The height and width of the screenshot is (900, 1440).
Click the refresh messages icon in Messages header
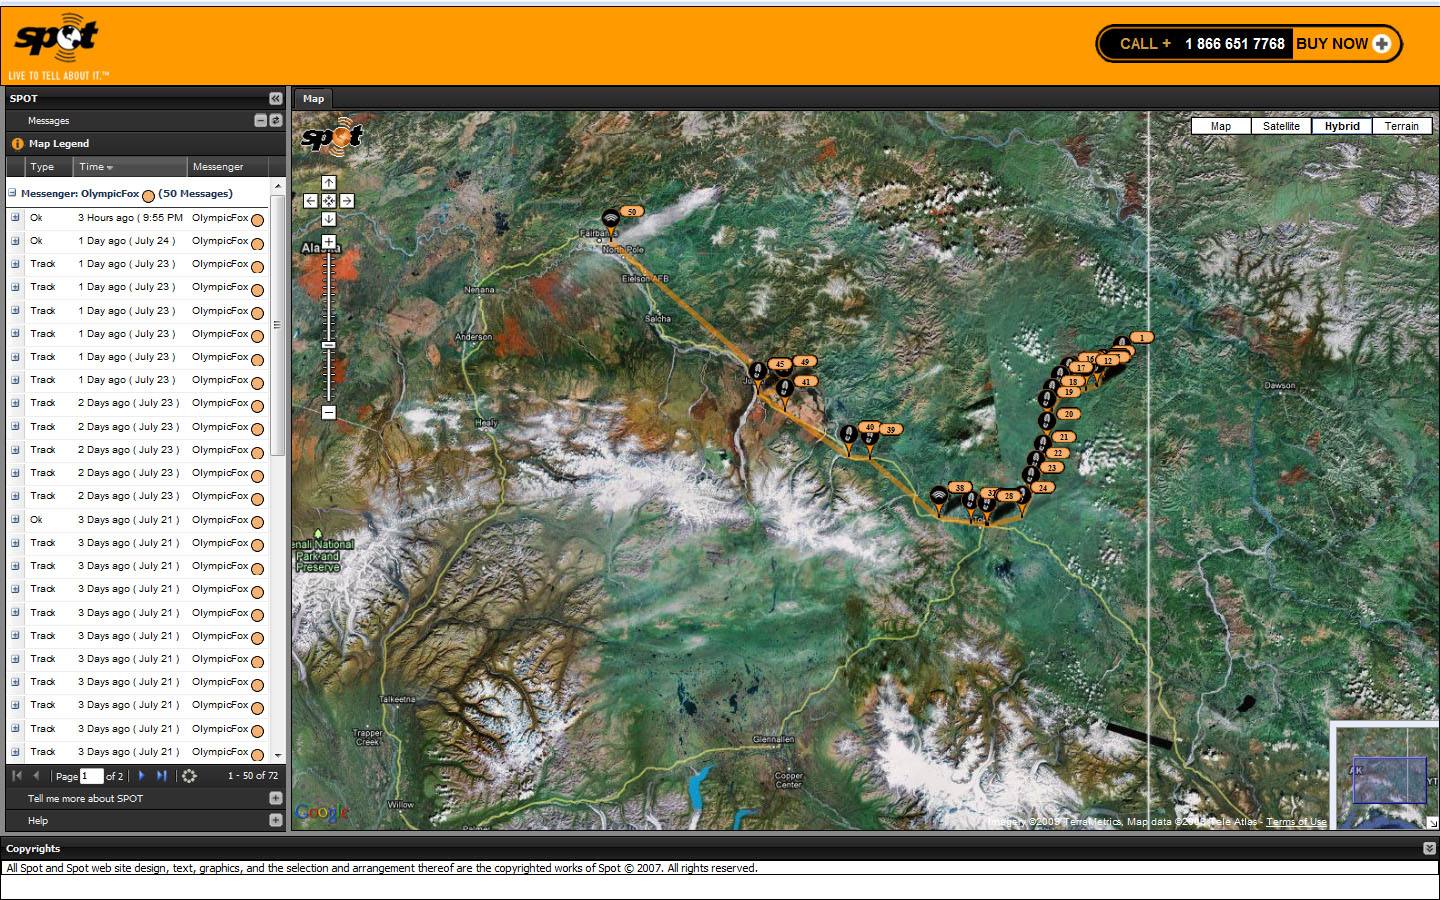(276, 120)
